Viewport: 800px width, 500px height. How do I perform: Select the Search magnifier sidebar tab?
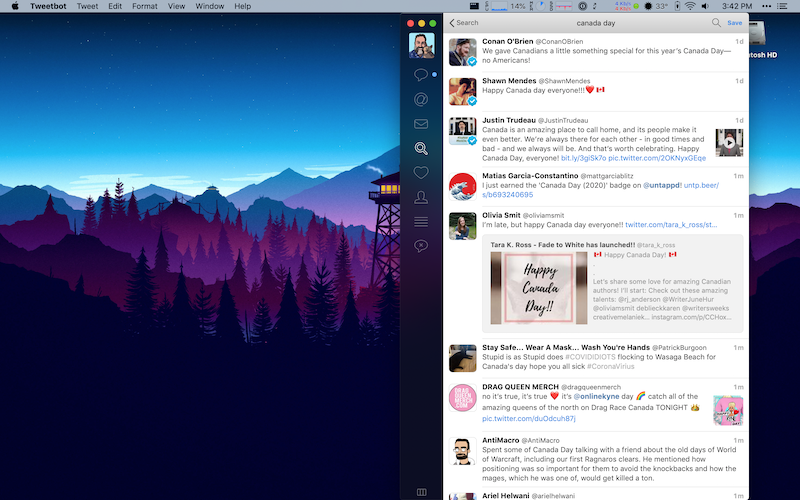coord(420,148)
